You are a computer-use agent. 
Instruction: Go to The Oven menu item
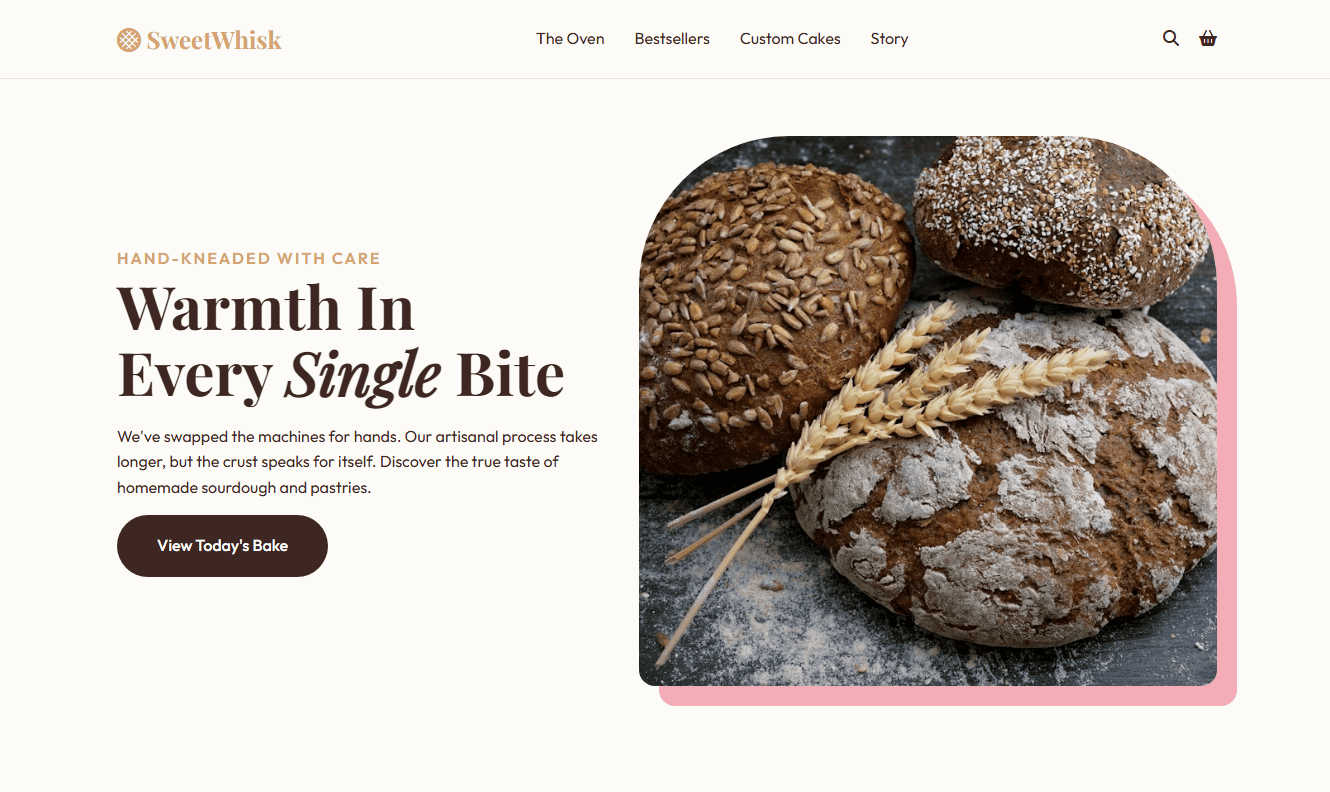point(570,39)
